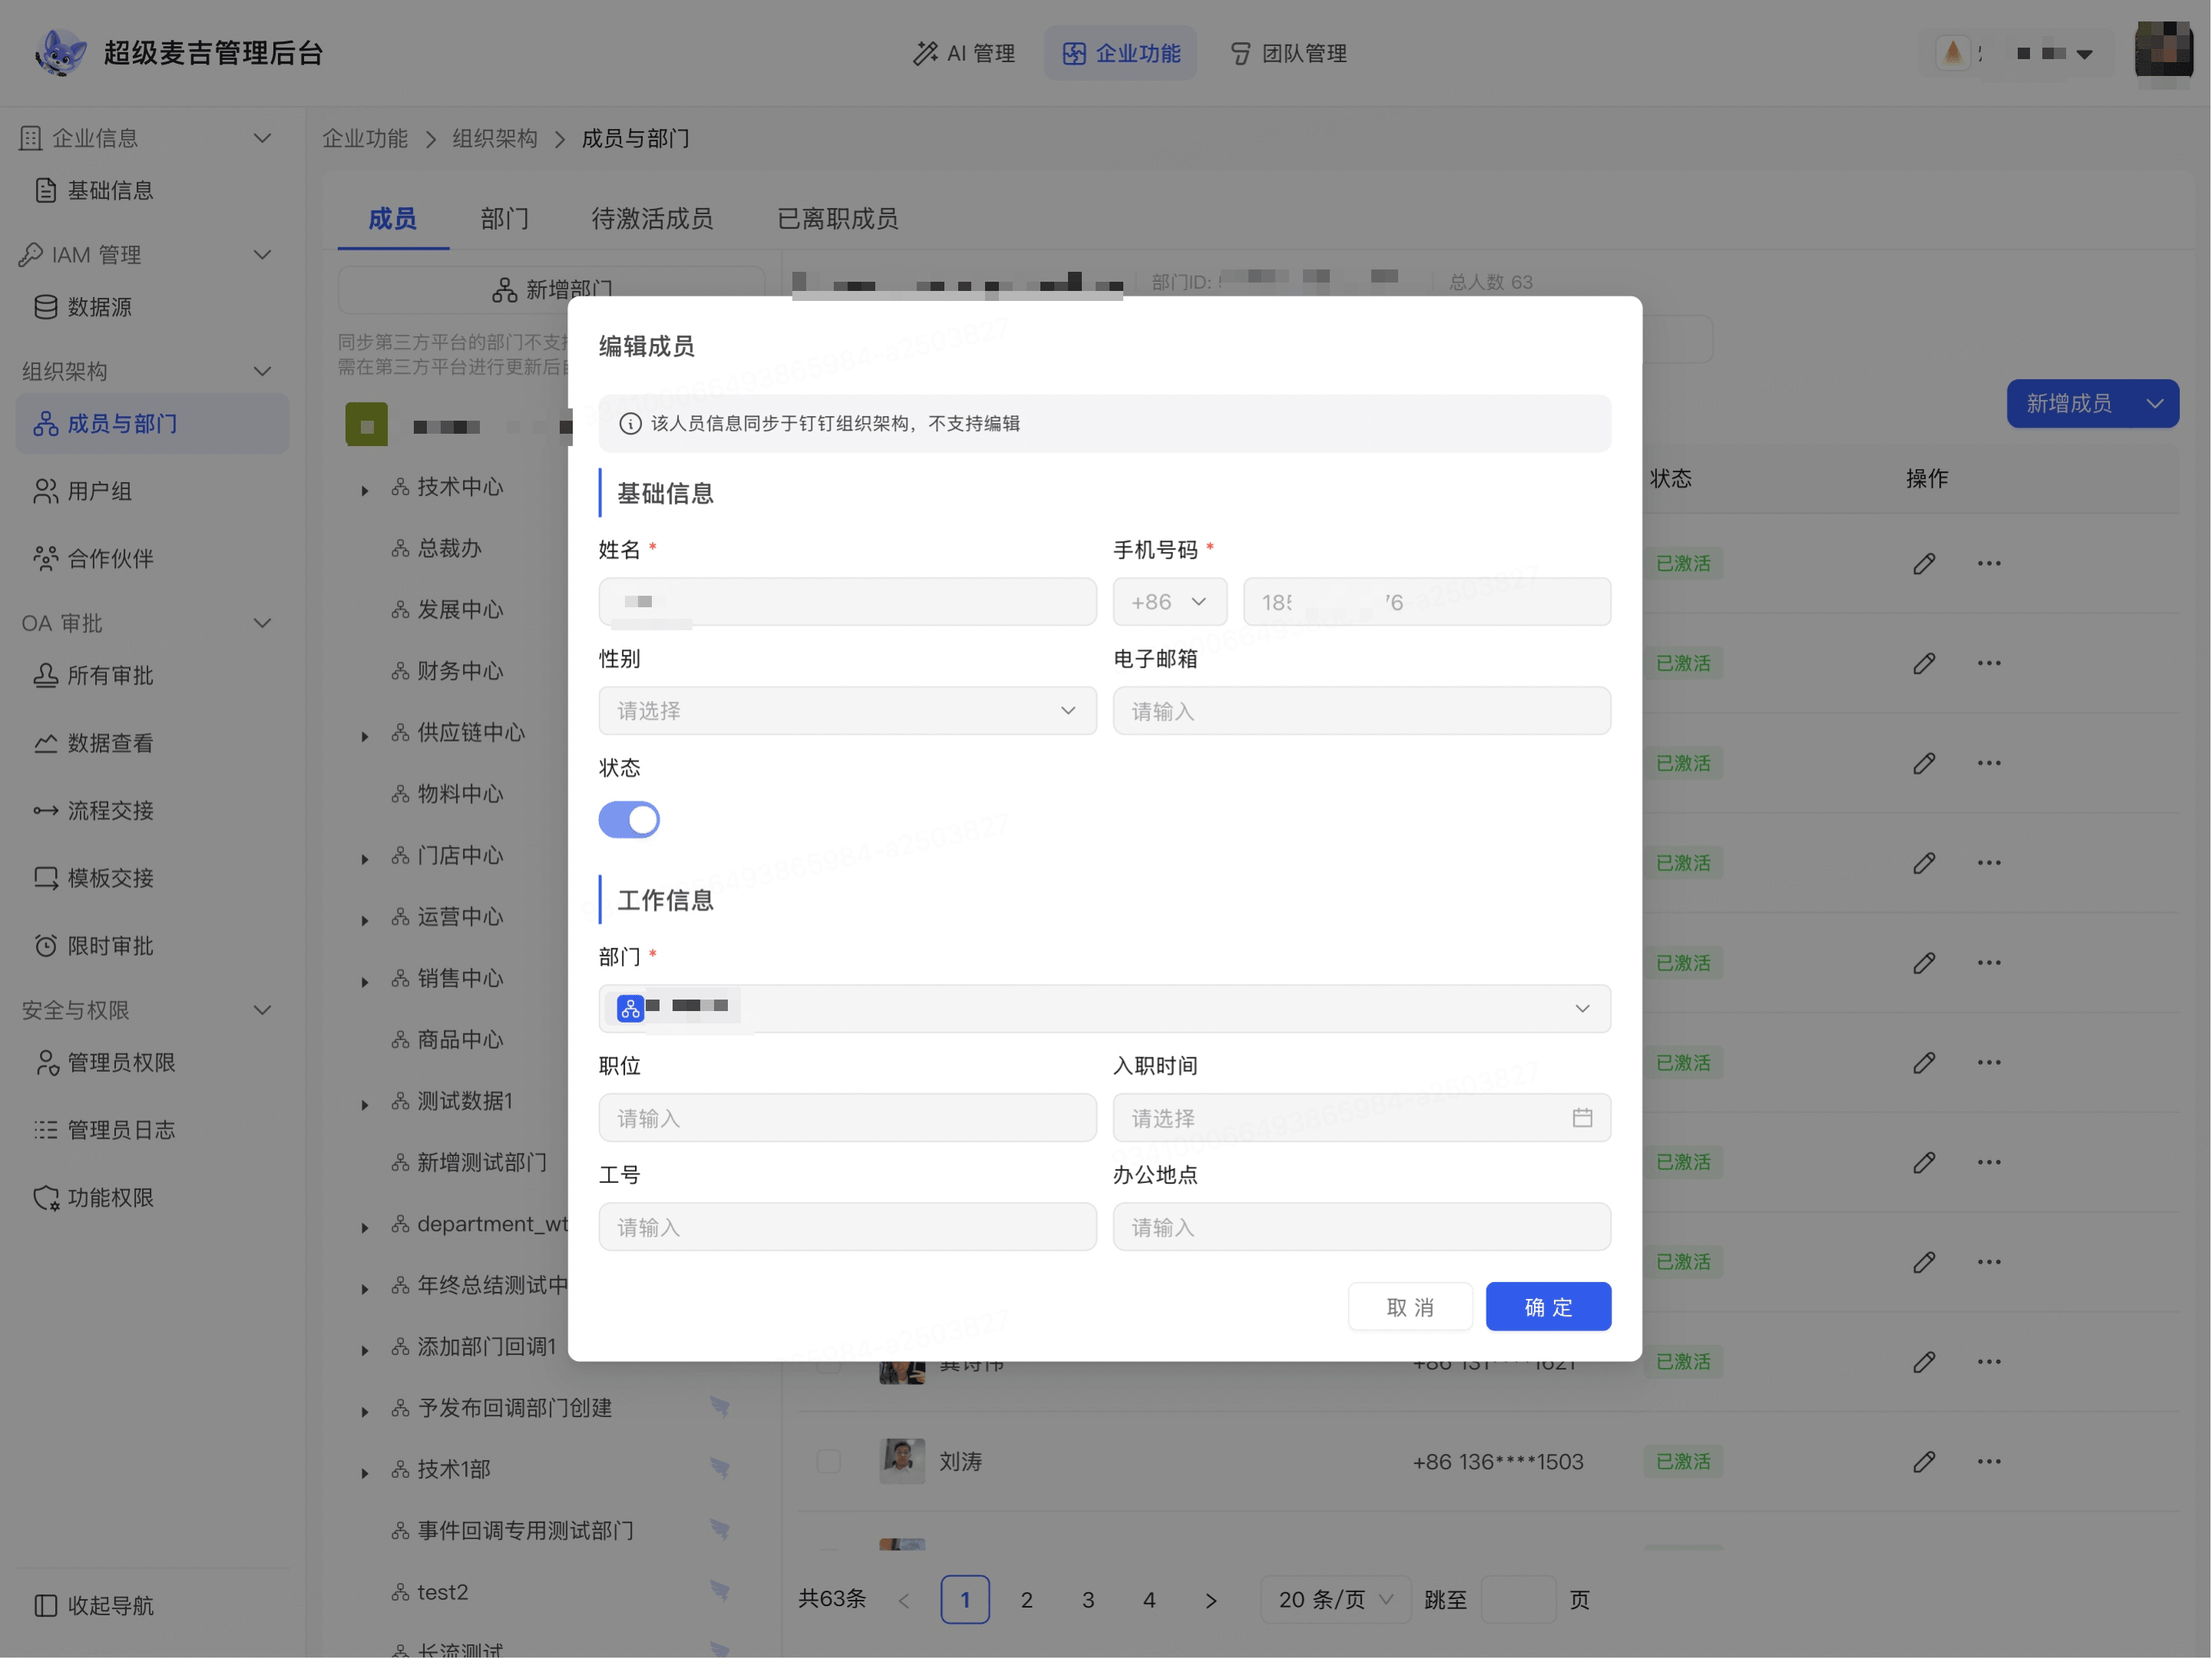Open the 性别 dropdown
The image size is (2212, 1659).
[x=848, y=711]
